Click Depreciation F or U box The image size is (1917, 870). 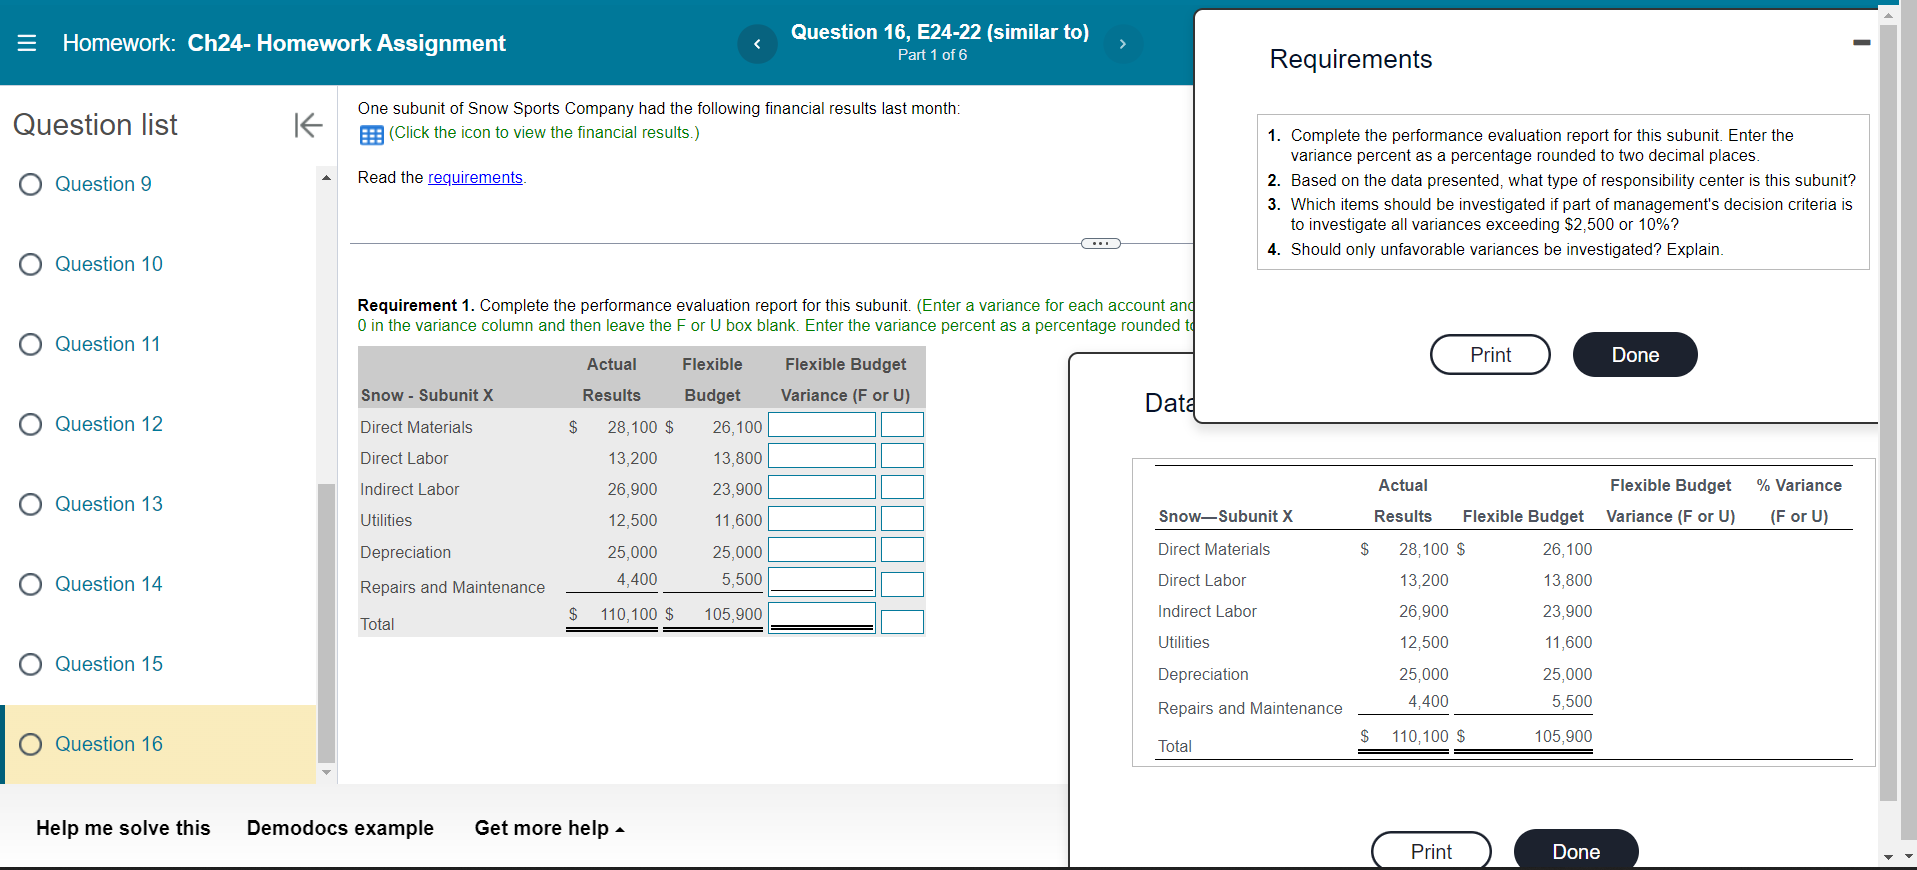point(902,550)
